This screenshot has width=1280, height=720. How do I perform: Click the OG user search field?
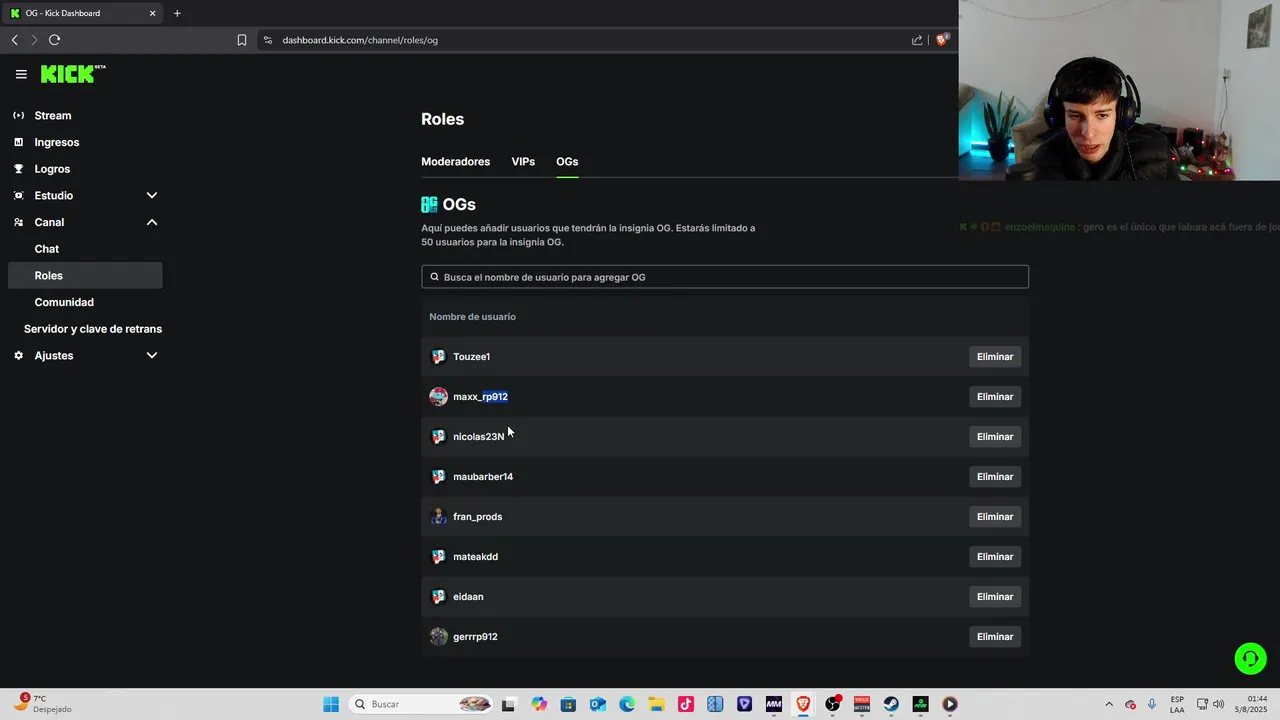(x=725, y=277)
